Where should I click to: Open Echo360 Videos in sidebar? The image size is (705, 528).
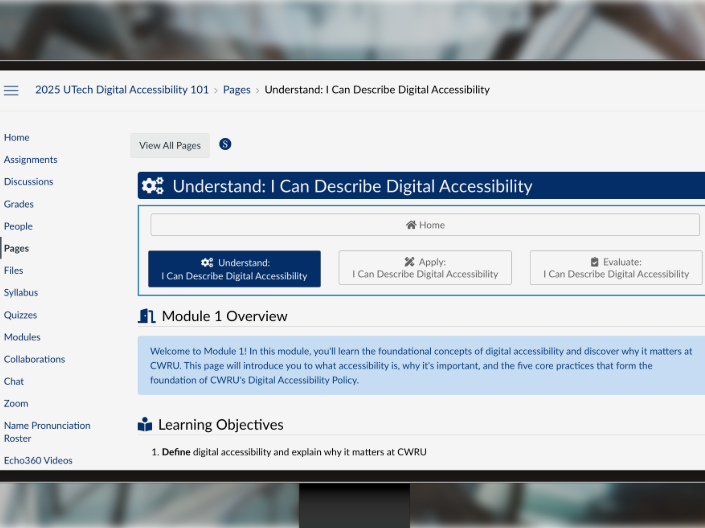[x=38, y=460]
